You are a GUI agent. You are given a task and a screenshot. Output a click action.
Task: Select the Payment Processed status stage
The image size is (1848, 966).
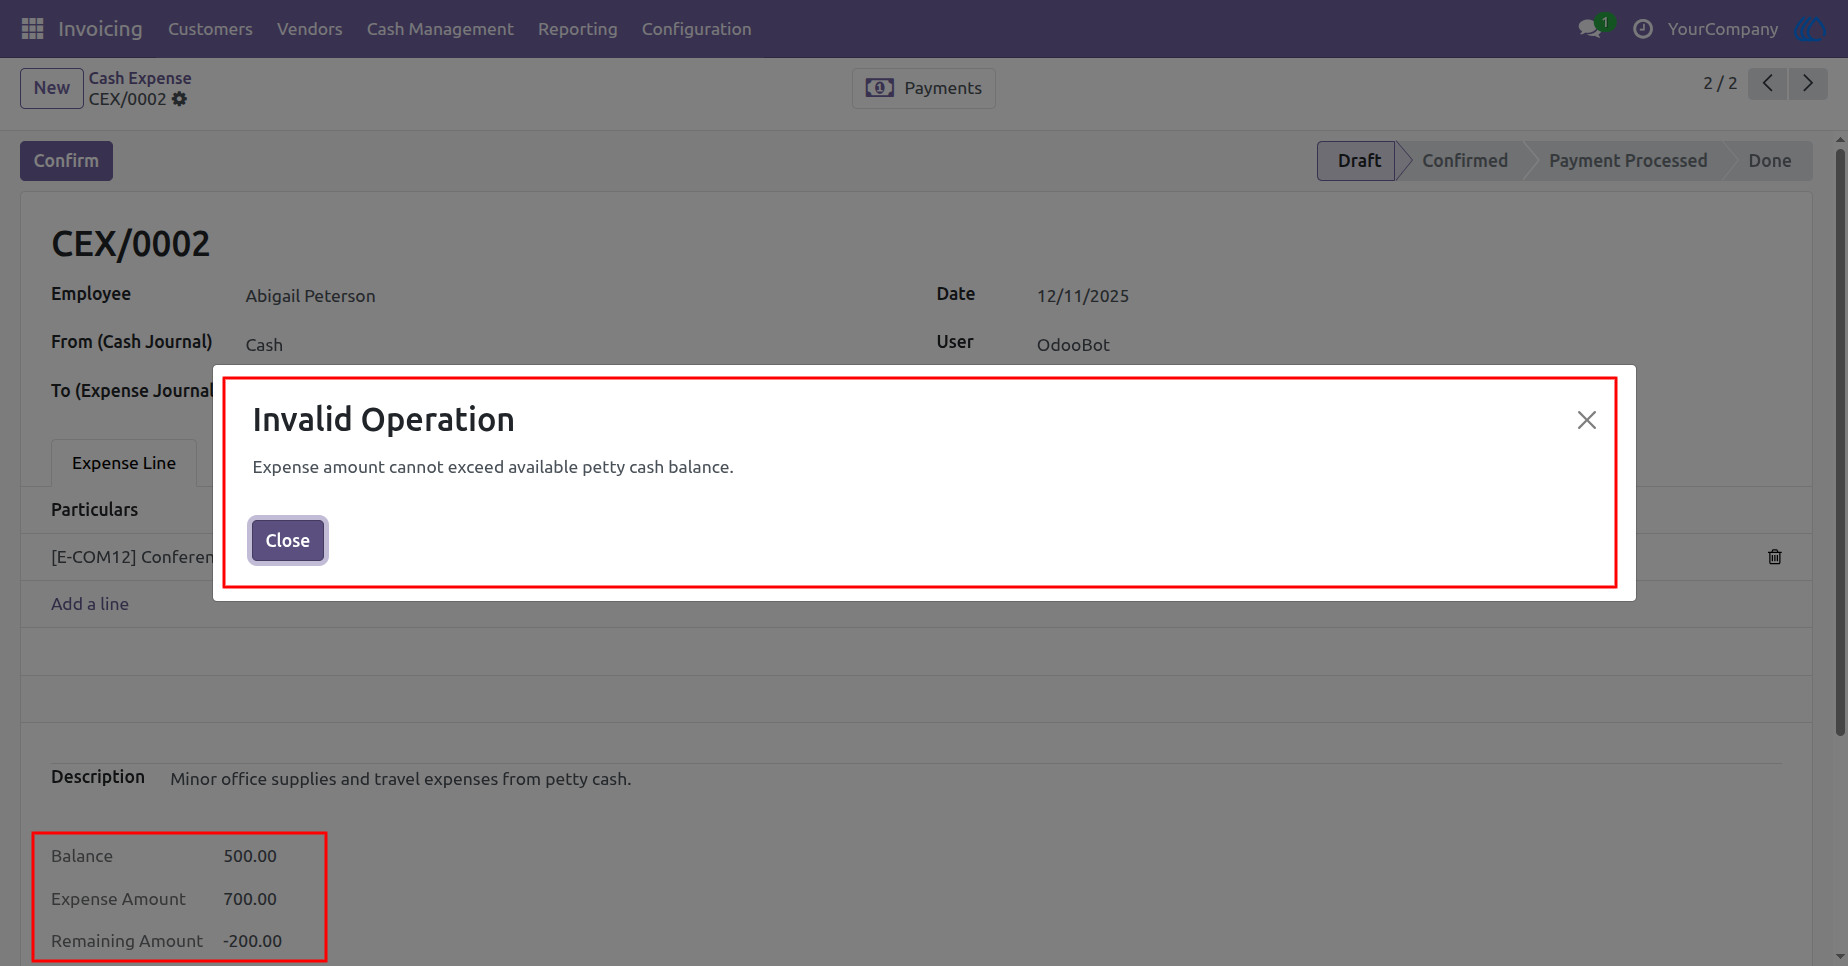(1628, 161)
